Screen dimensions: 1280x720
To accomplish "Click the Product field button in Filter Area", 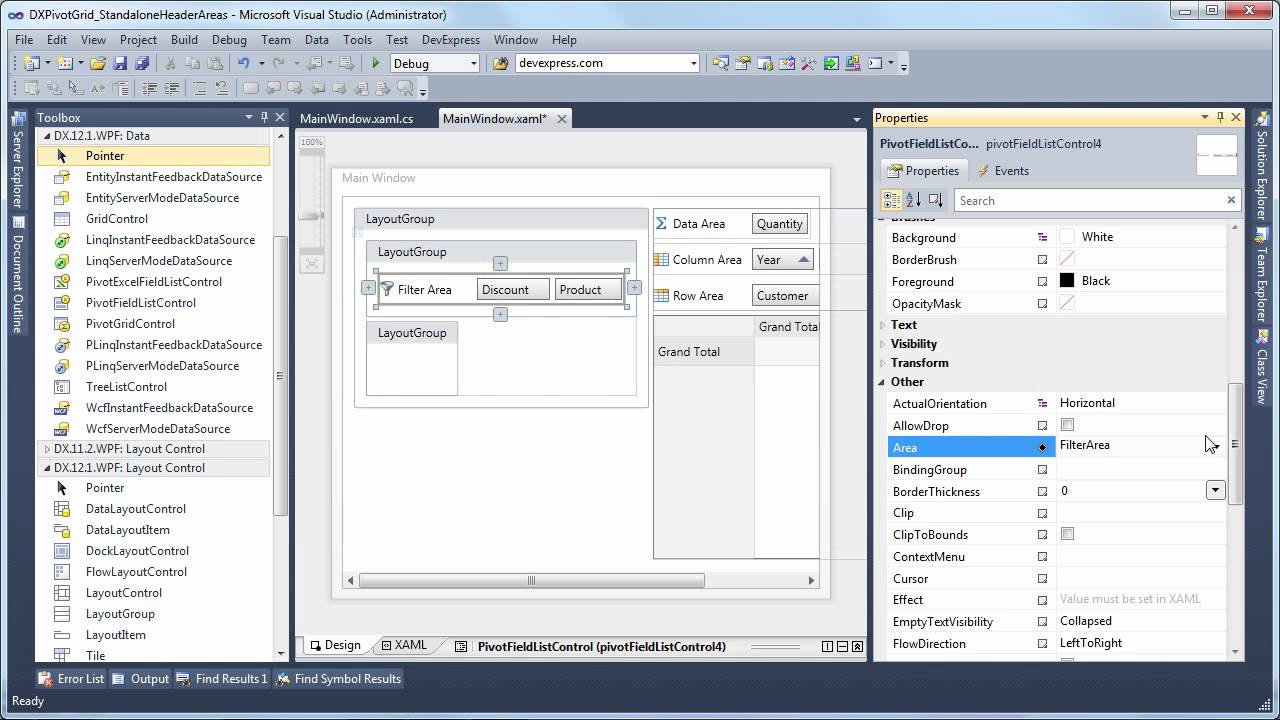I will (588, 290).
